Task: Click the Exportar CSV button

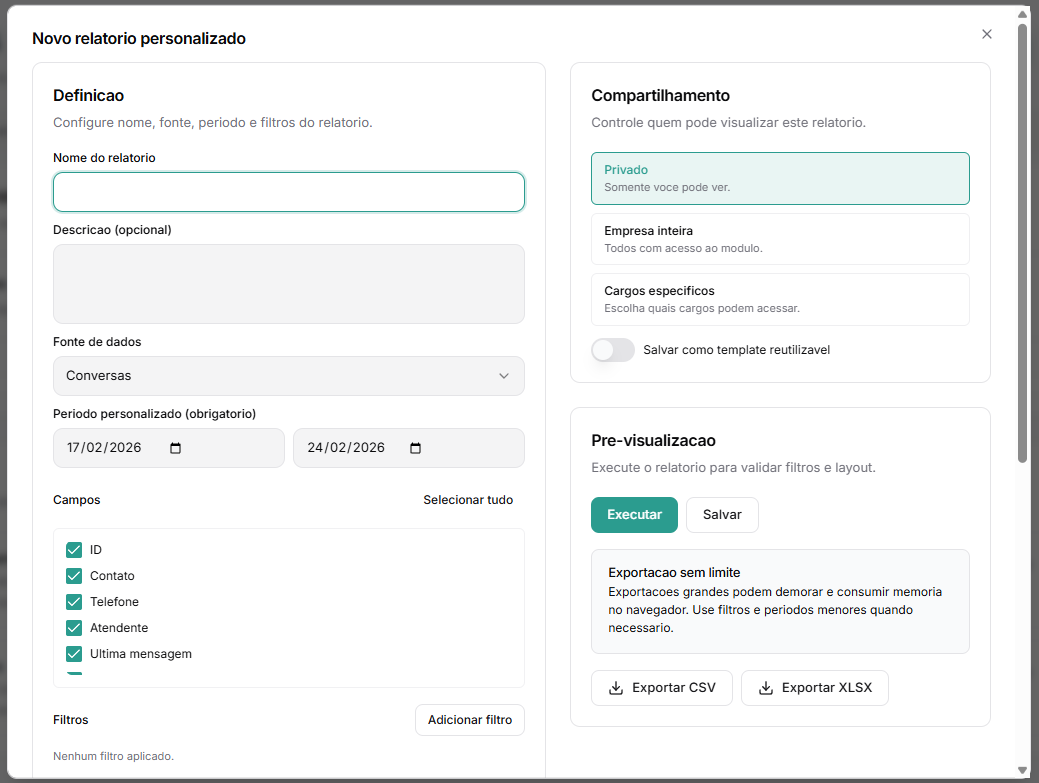Action: (661, 688)
